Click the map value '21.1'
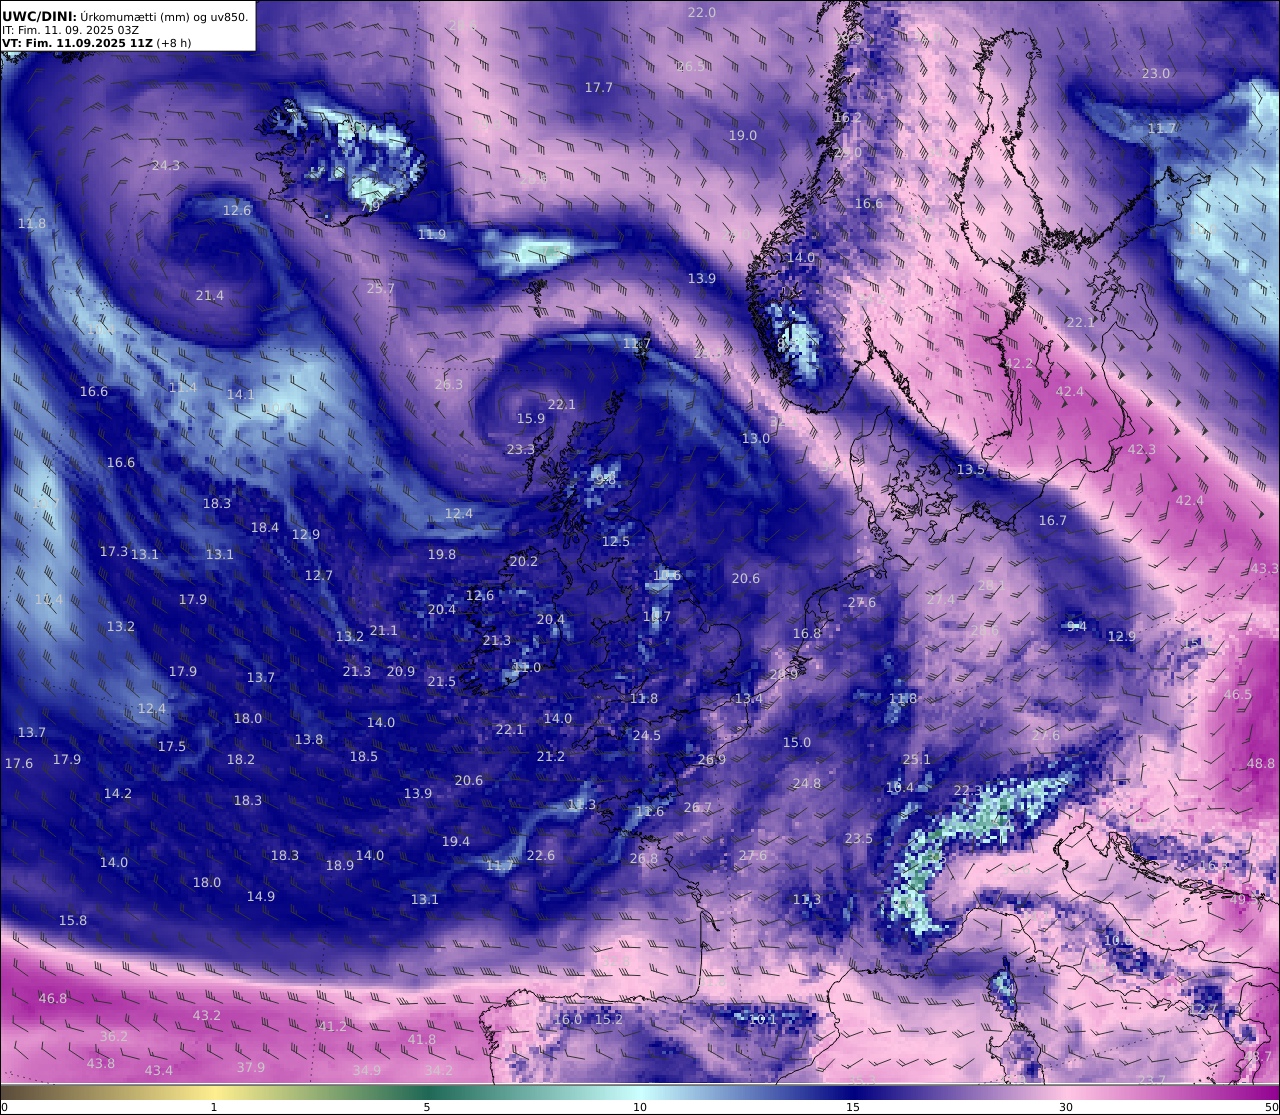The height and width of the screenshot is (1115, 1280). pos(384,630)
